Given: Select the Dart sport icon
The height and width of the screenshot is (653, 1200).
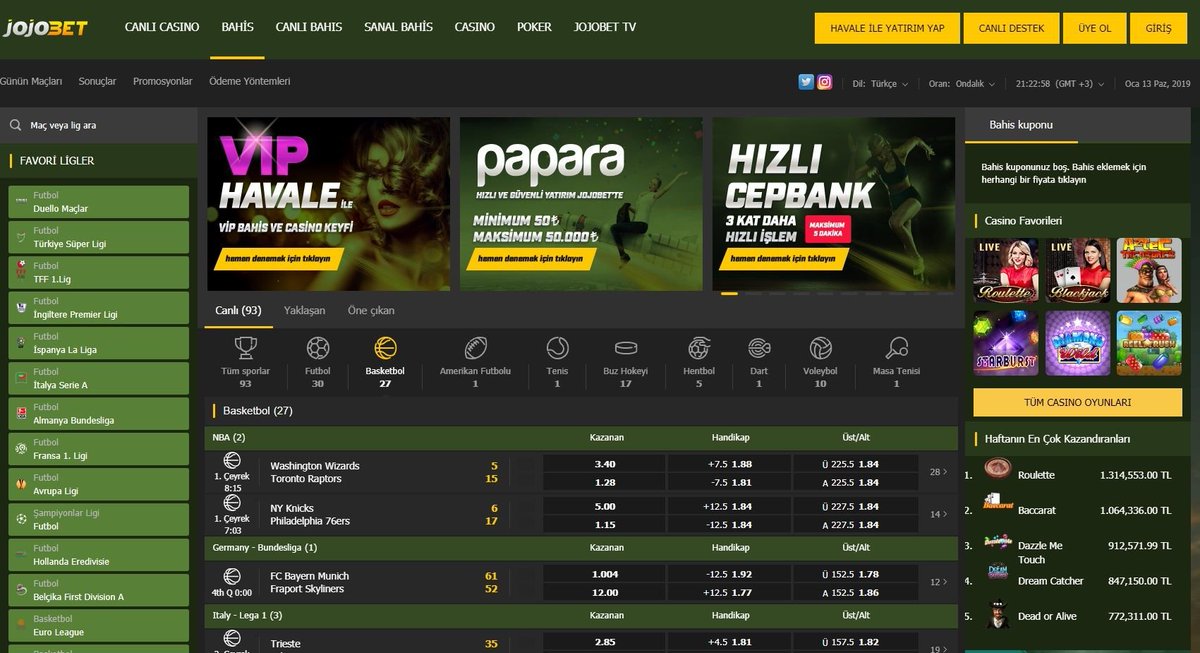Looking at the screenshot, I should (759, 348).
